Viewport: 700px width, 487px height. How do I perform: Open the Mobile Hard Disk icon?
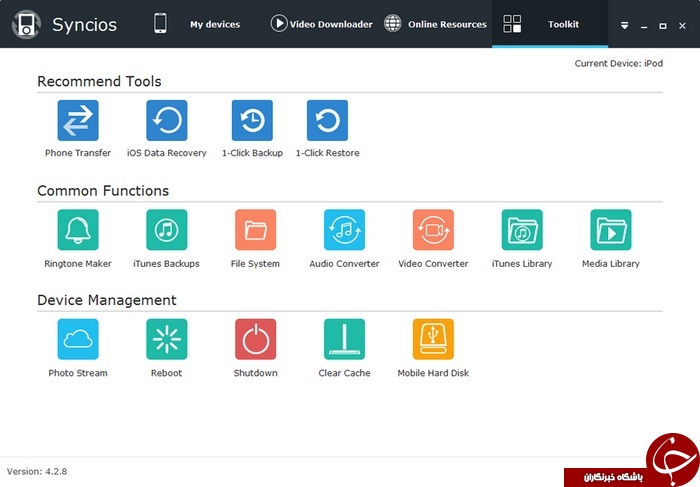(x=433, y=339)
